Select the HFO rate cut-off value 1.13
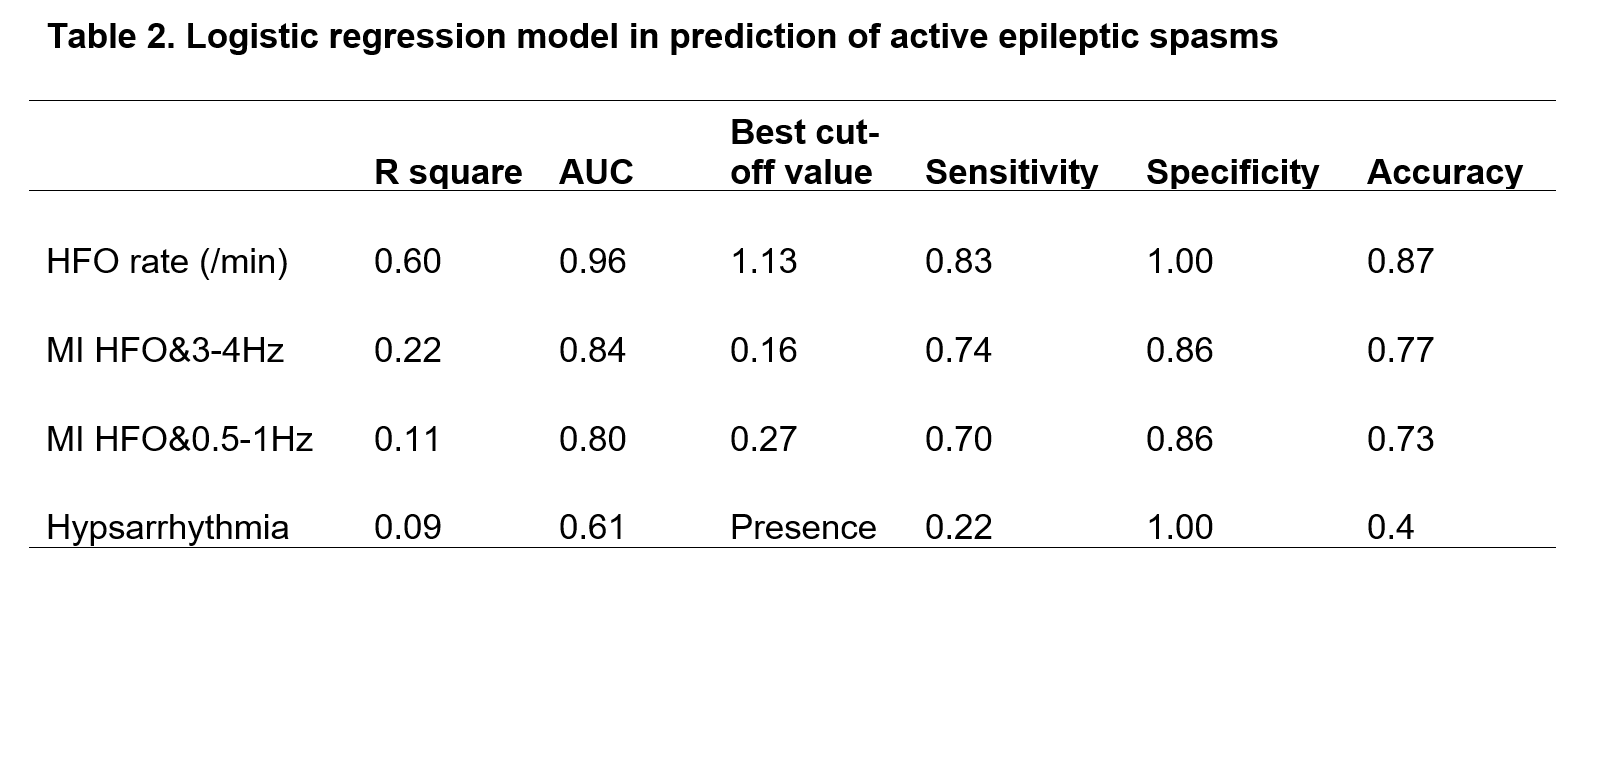 point(764,261)
